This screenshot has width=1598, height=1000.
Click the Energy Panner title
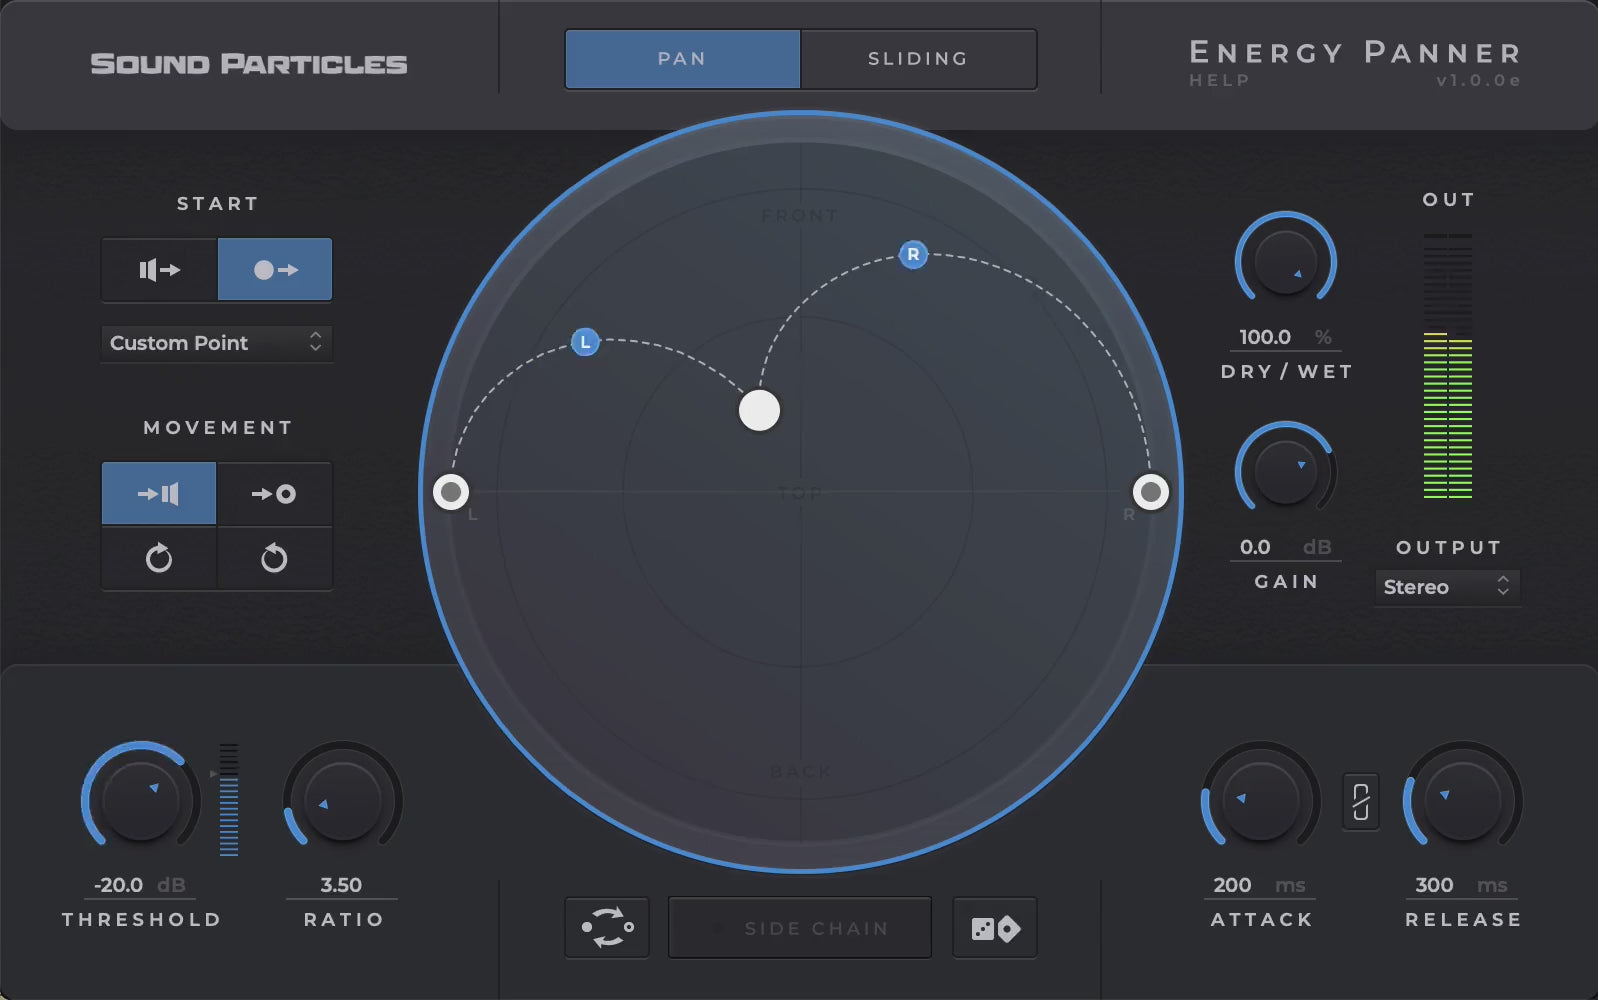1355,52
